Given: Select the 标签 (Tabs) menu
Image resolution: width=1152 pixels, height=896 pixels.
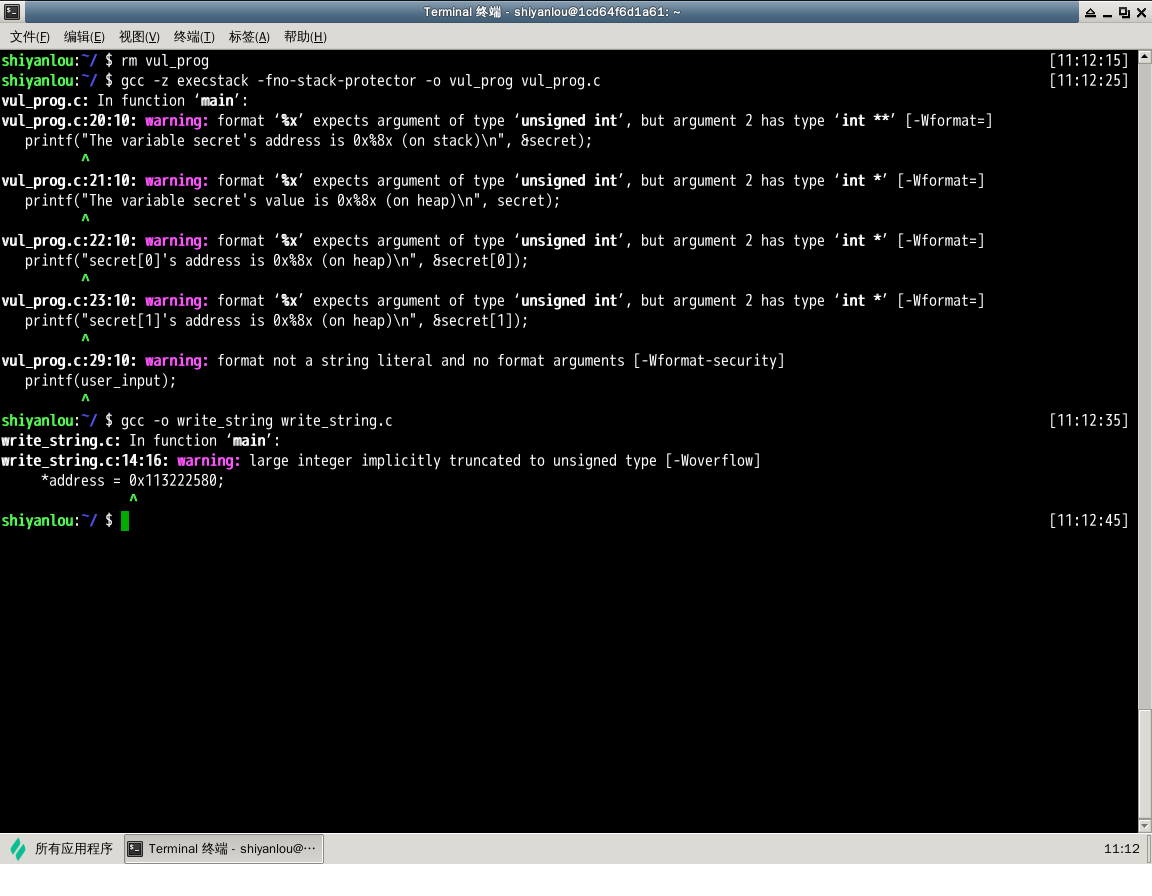Looking at the screenshot, I should (x=249, y=37).
